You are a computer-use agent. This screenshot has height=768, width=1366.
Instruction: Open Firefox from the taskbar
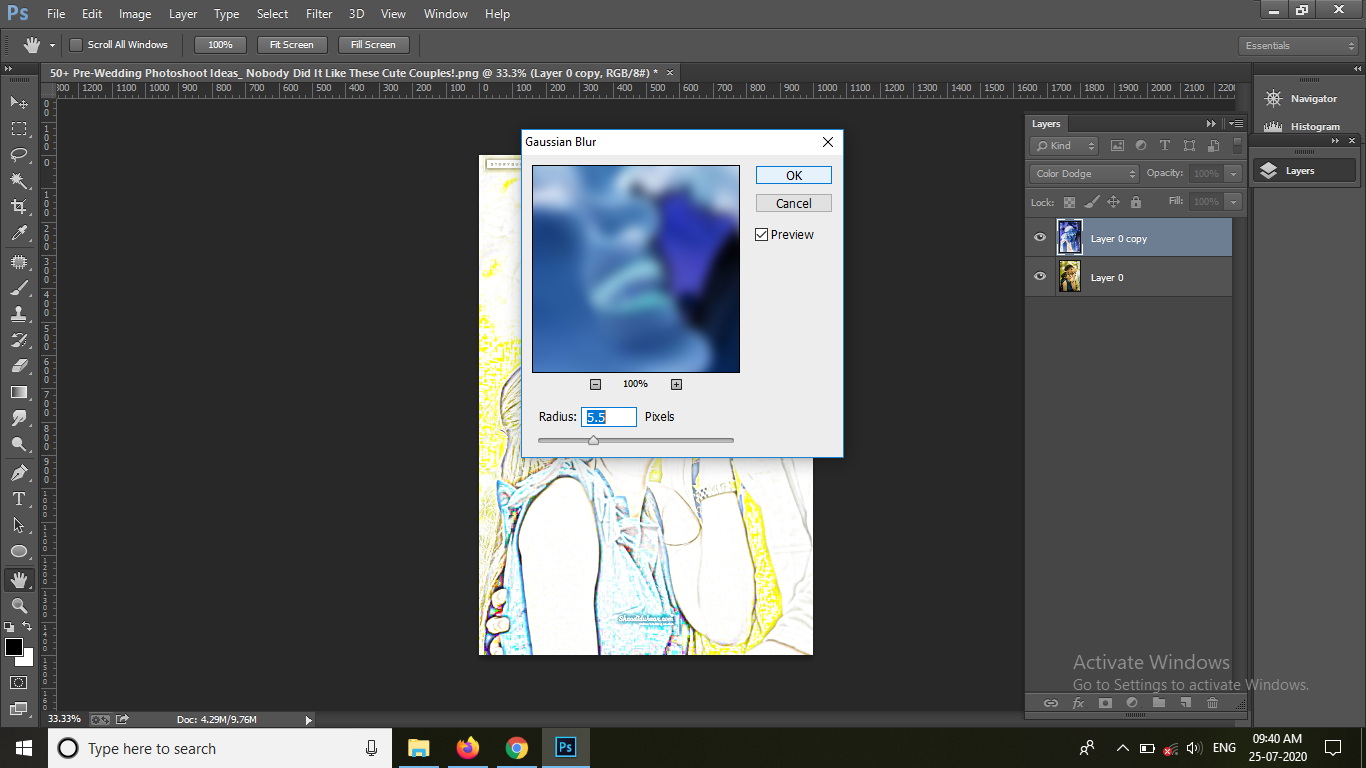click(467, 748)
